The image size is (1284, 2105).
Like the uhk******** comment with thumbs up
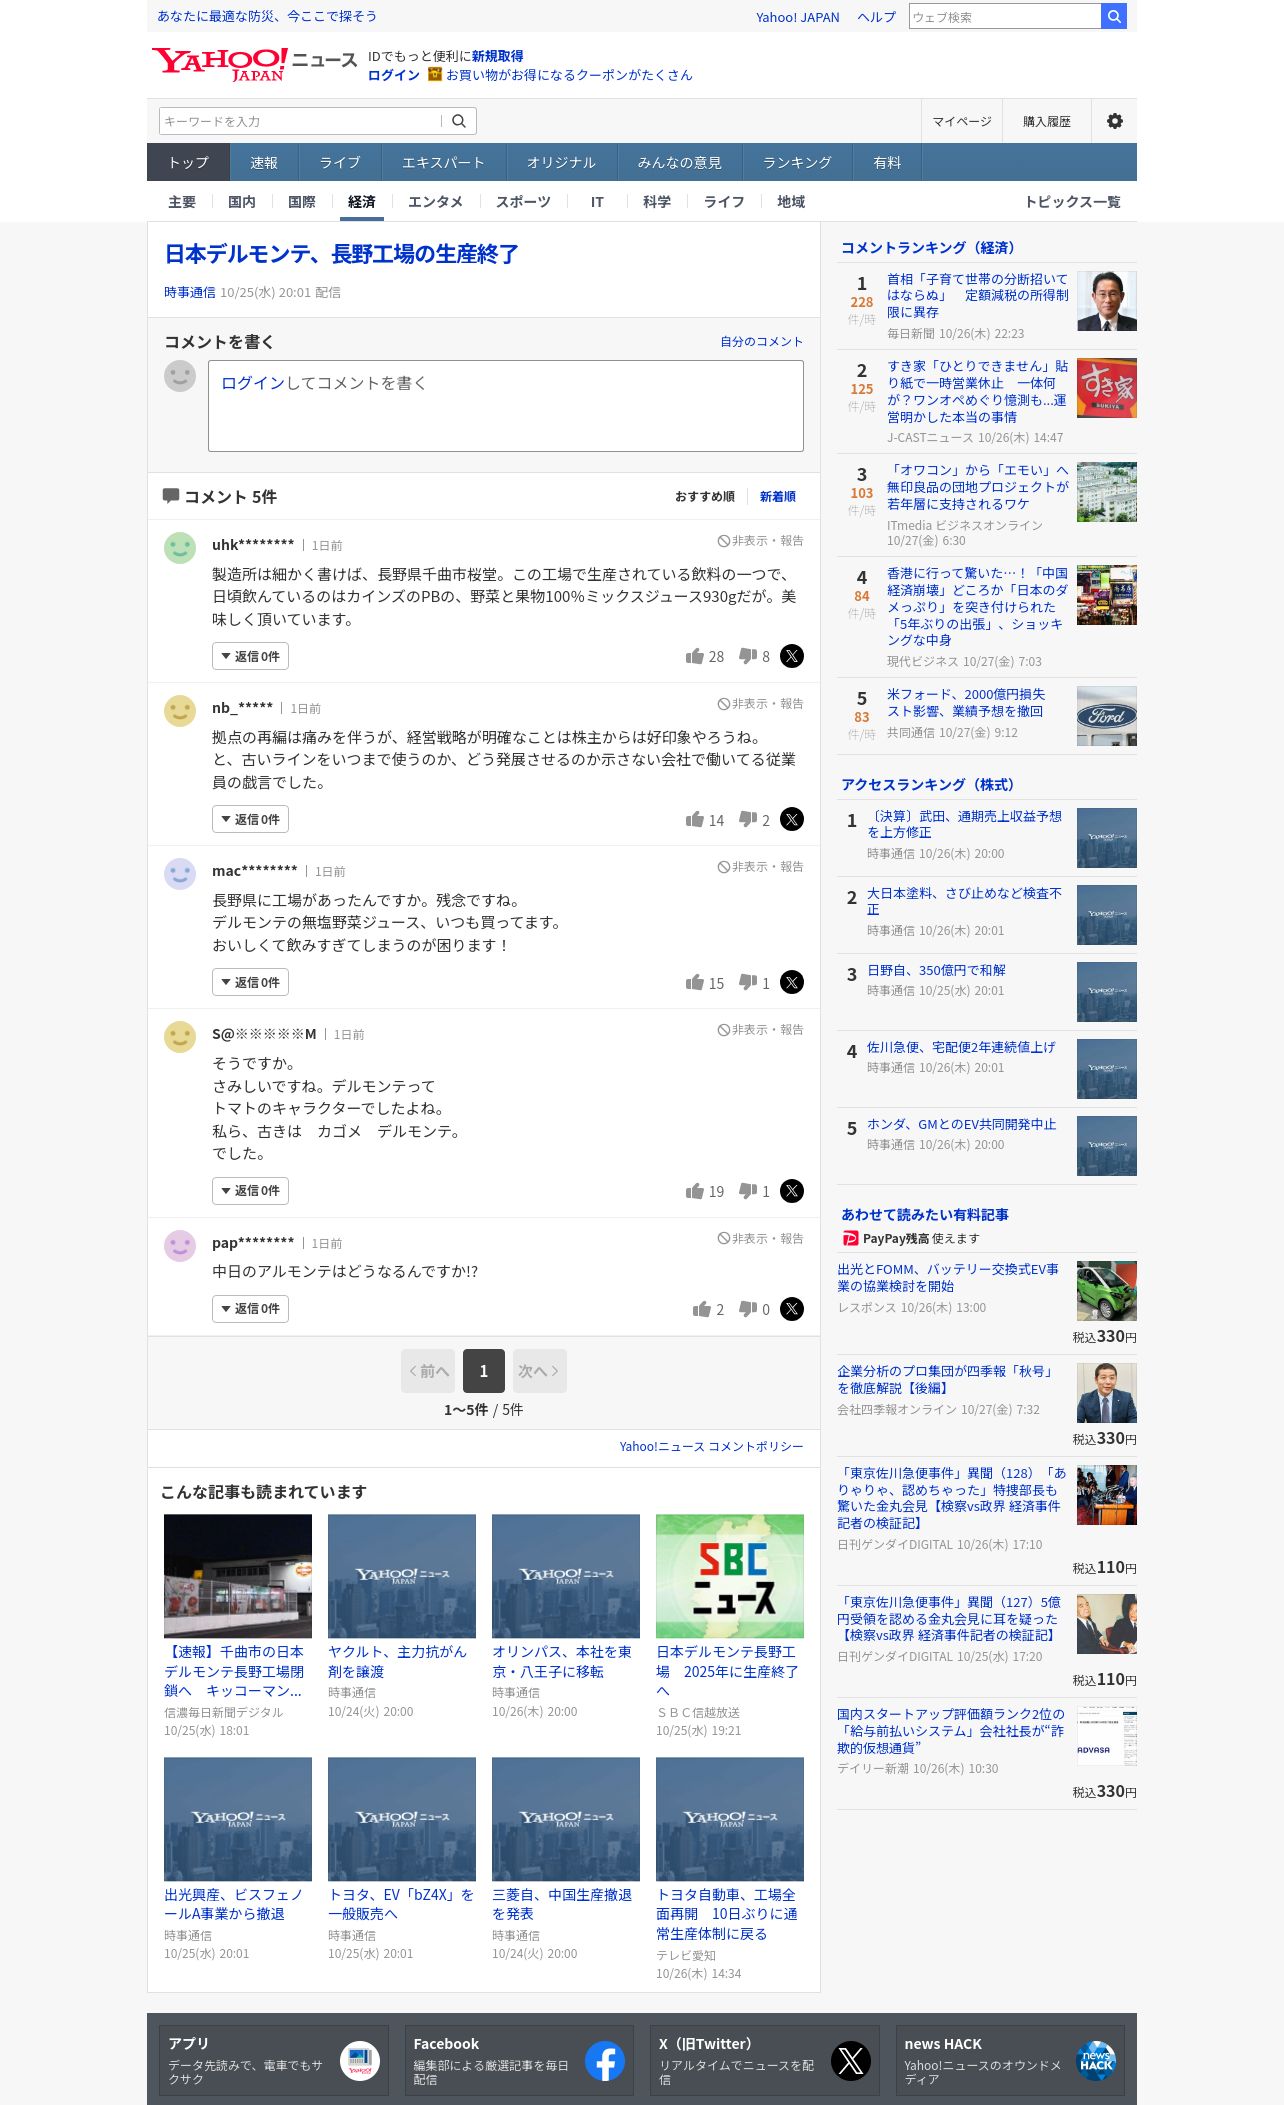695,656
